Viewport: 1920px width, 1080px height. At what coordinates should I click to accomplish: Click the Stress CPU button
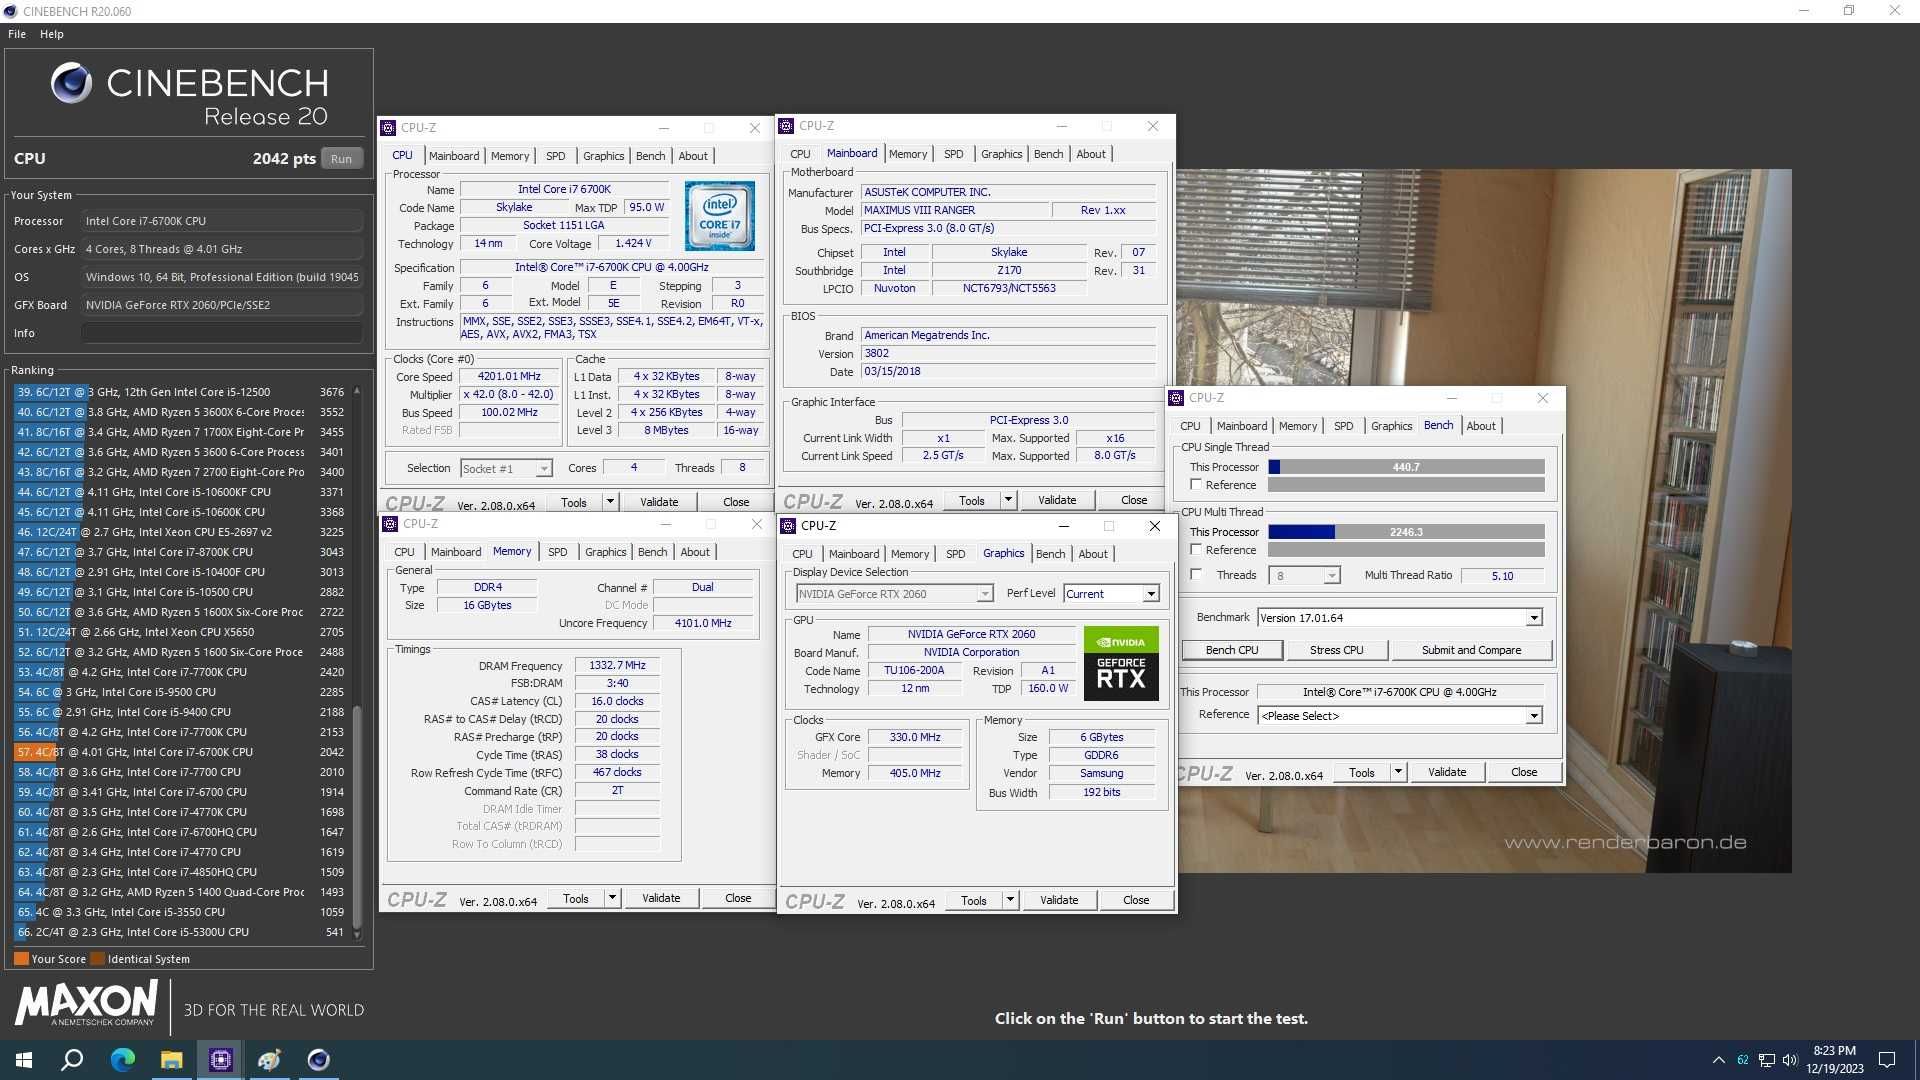coord(1337,650)
